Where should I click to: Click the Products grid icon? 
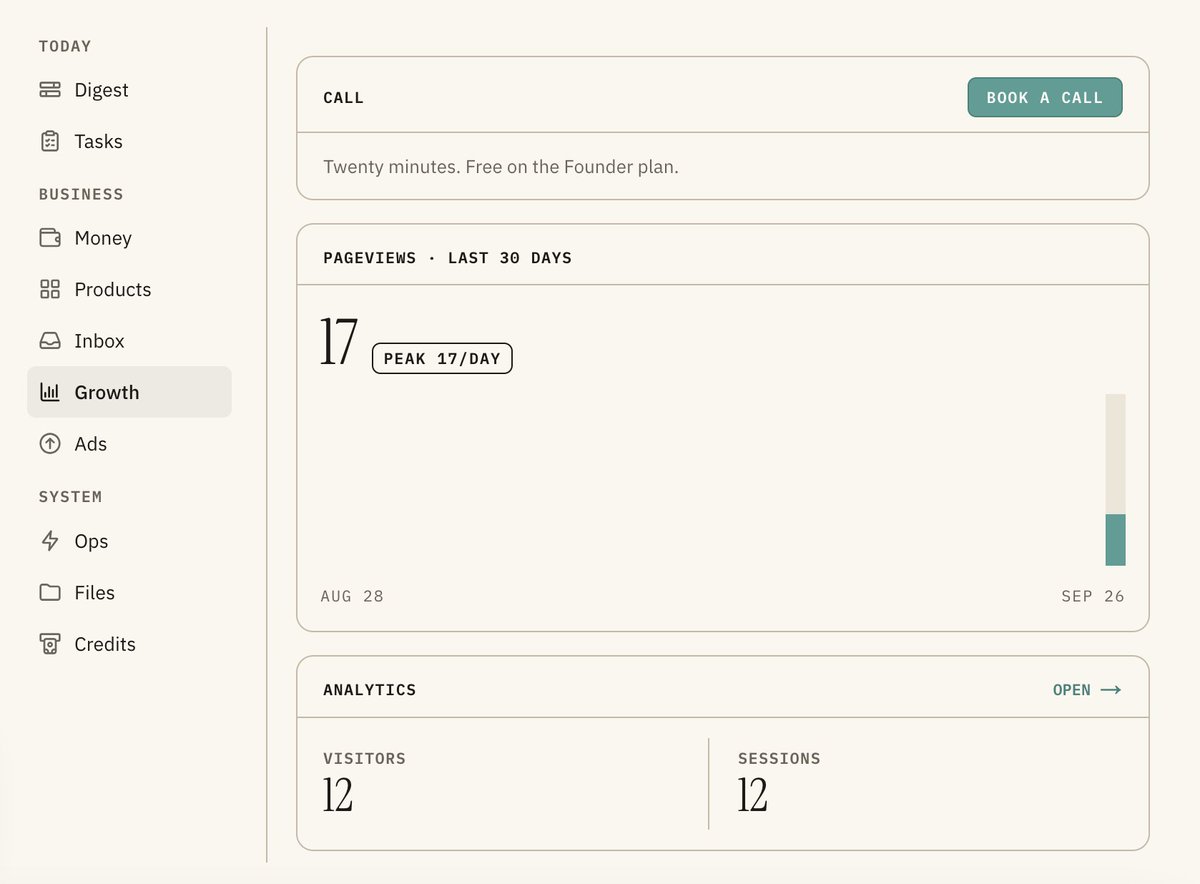[x=50, y=289]
